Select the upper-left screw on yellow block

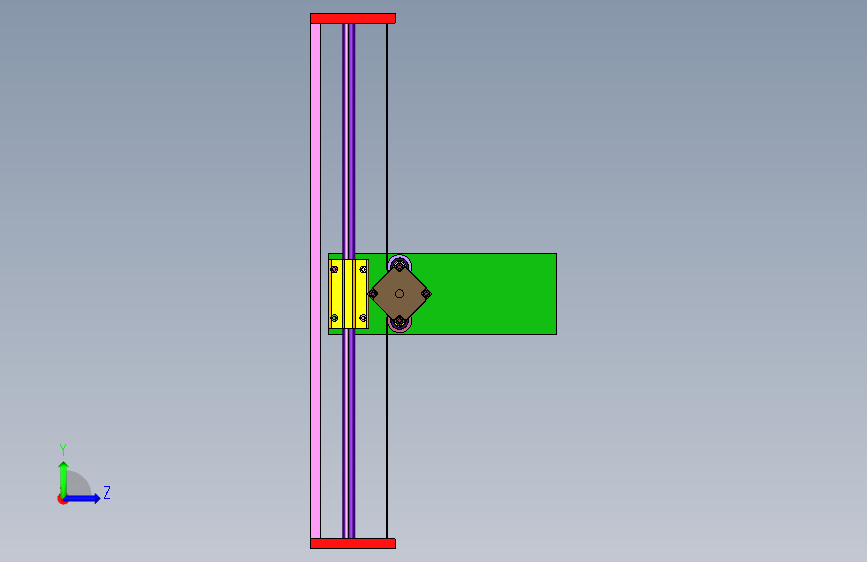(x=334, y=269)
